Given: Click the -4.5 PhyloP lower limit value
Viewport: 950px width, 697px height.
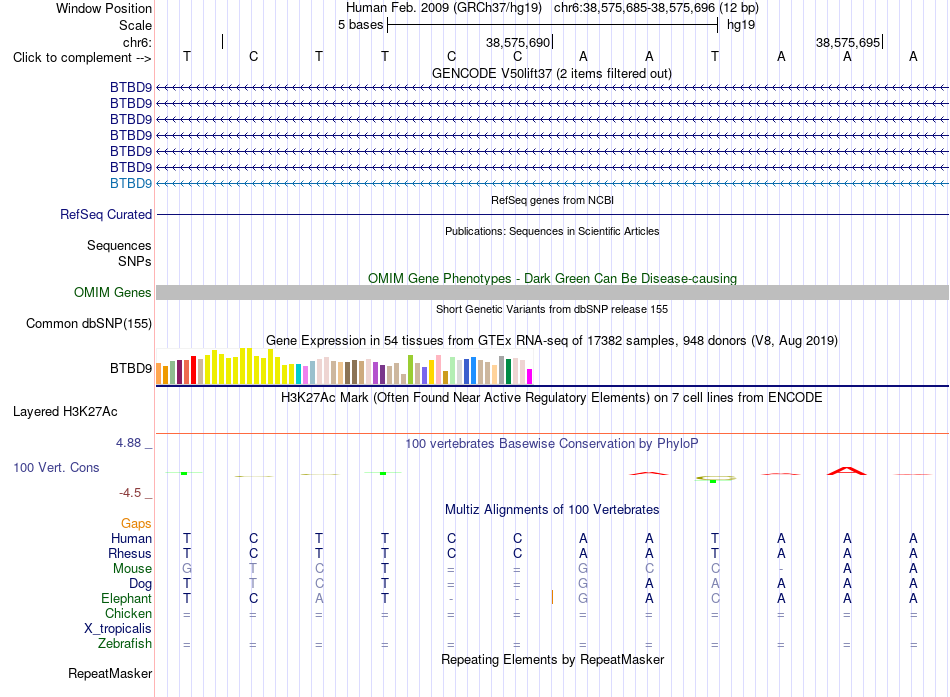Looking at the screenshot, I should pyautogui.click(x=130, y=493).
